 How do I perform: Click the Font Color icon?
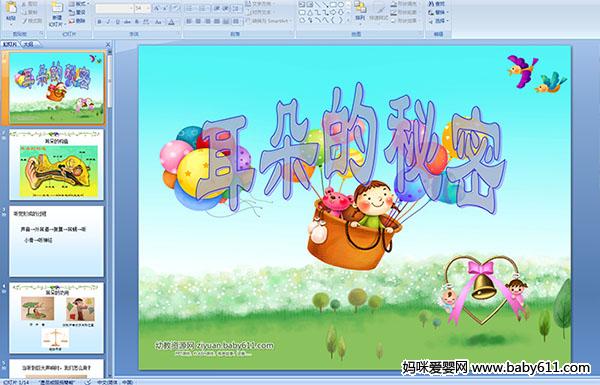coord(171,22)
